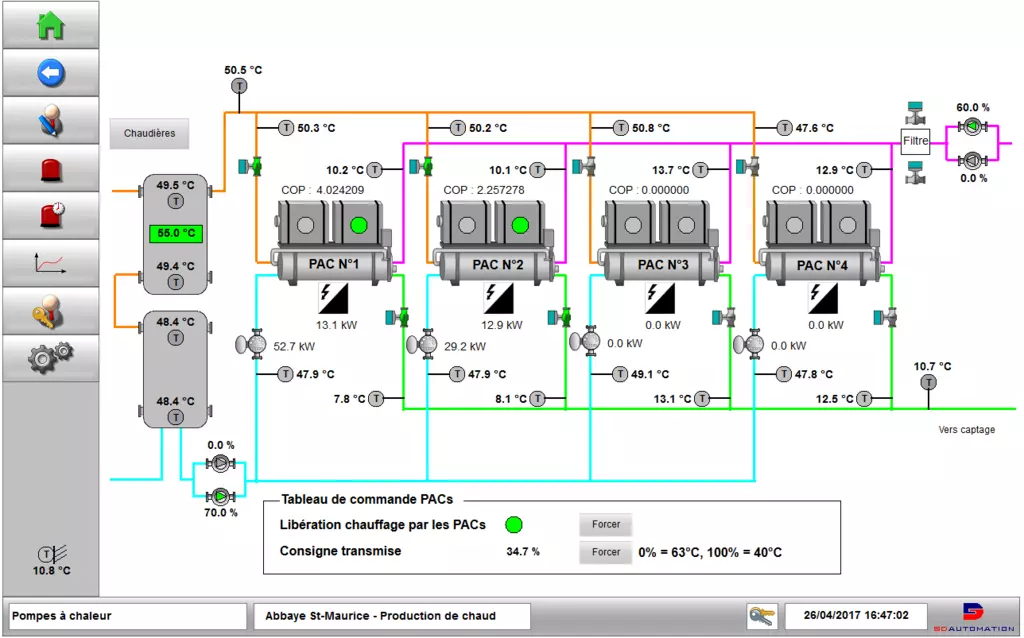The height and width of the screenshot is (638, 1024).
Task: Toggle the green compressor indicator on PAC N°2
Action: 520,226
